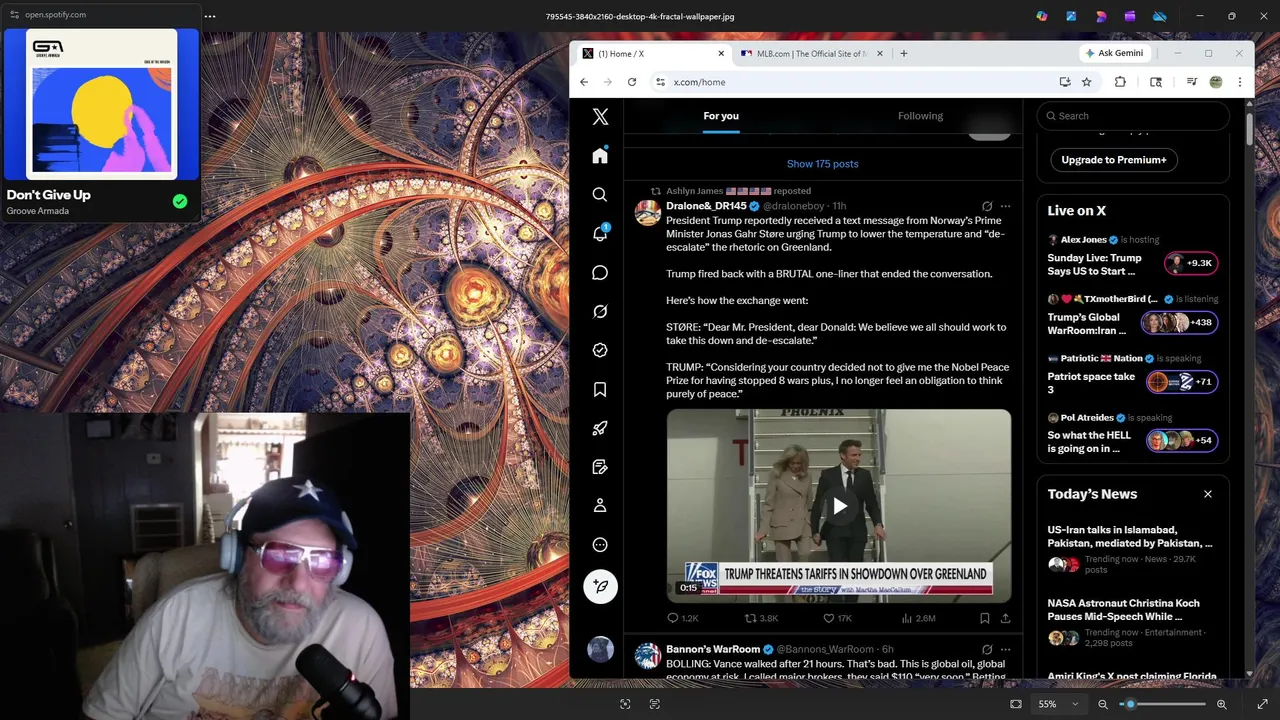Click install app icon in address bar
This screenshot has width=1280, height=720.
[1065, 82]
